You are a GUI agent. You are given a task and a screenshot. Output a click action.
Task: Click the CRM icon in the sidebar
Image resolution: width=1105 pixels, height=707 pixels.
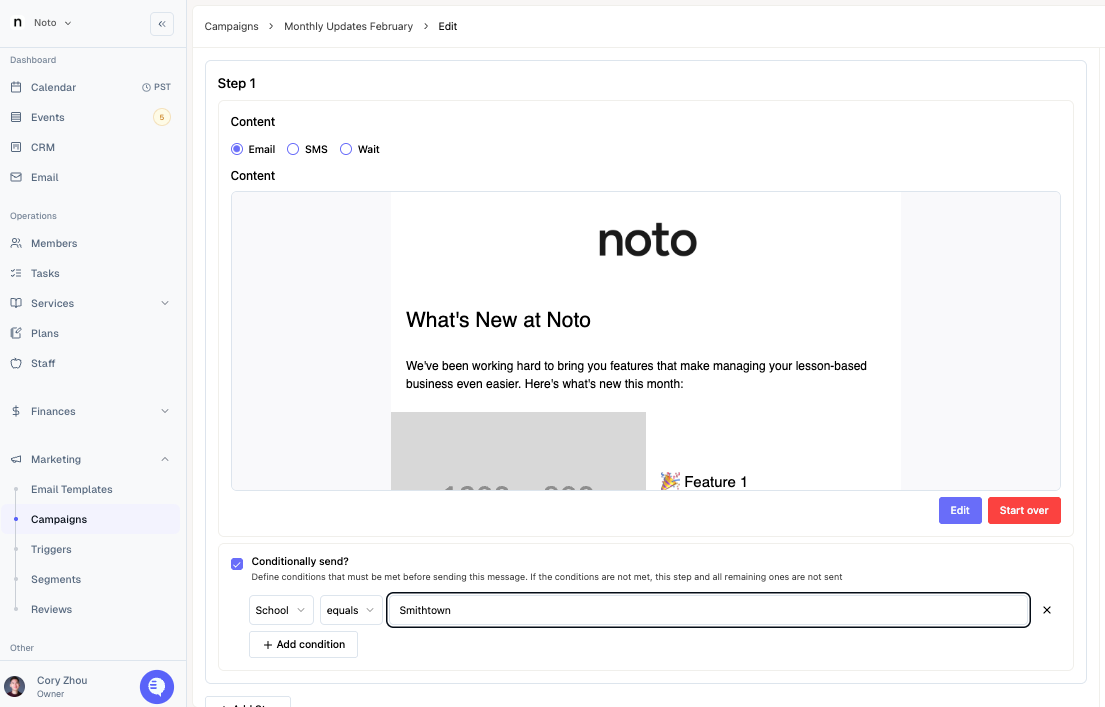tap(16, 147)
